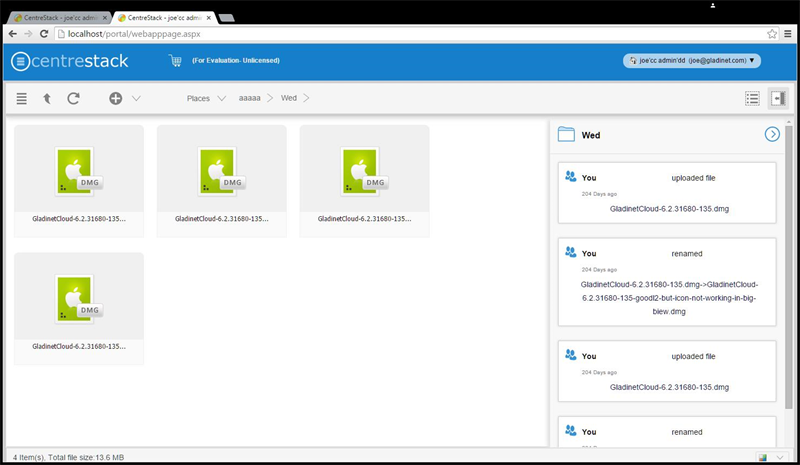Switch to list view
The image size is (800, 465).
coord(753,99)
